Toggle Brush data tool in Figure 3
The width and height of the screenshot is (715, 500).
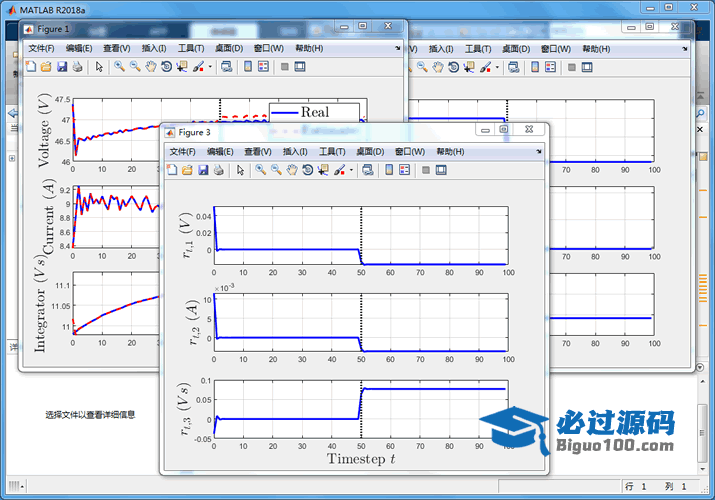(x=340, y=170)
